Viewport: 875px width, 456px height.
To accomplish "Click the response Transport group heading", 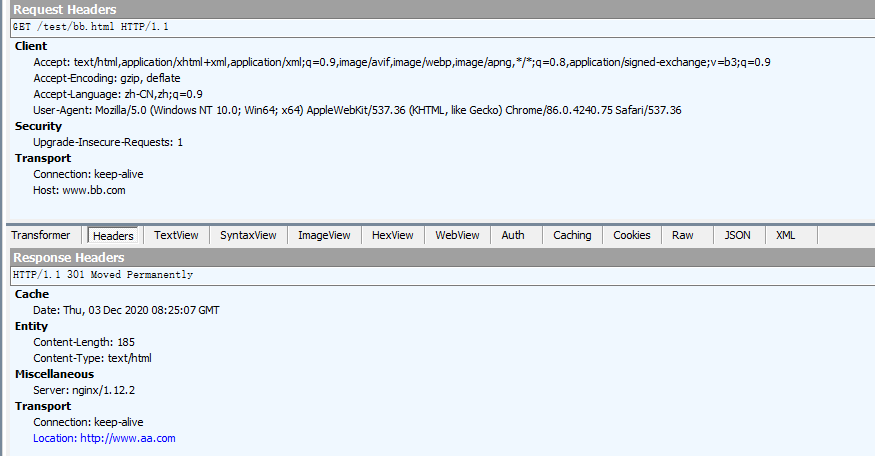I will [x=43, y=406].
